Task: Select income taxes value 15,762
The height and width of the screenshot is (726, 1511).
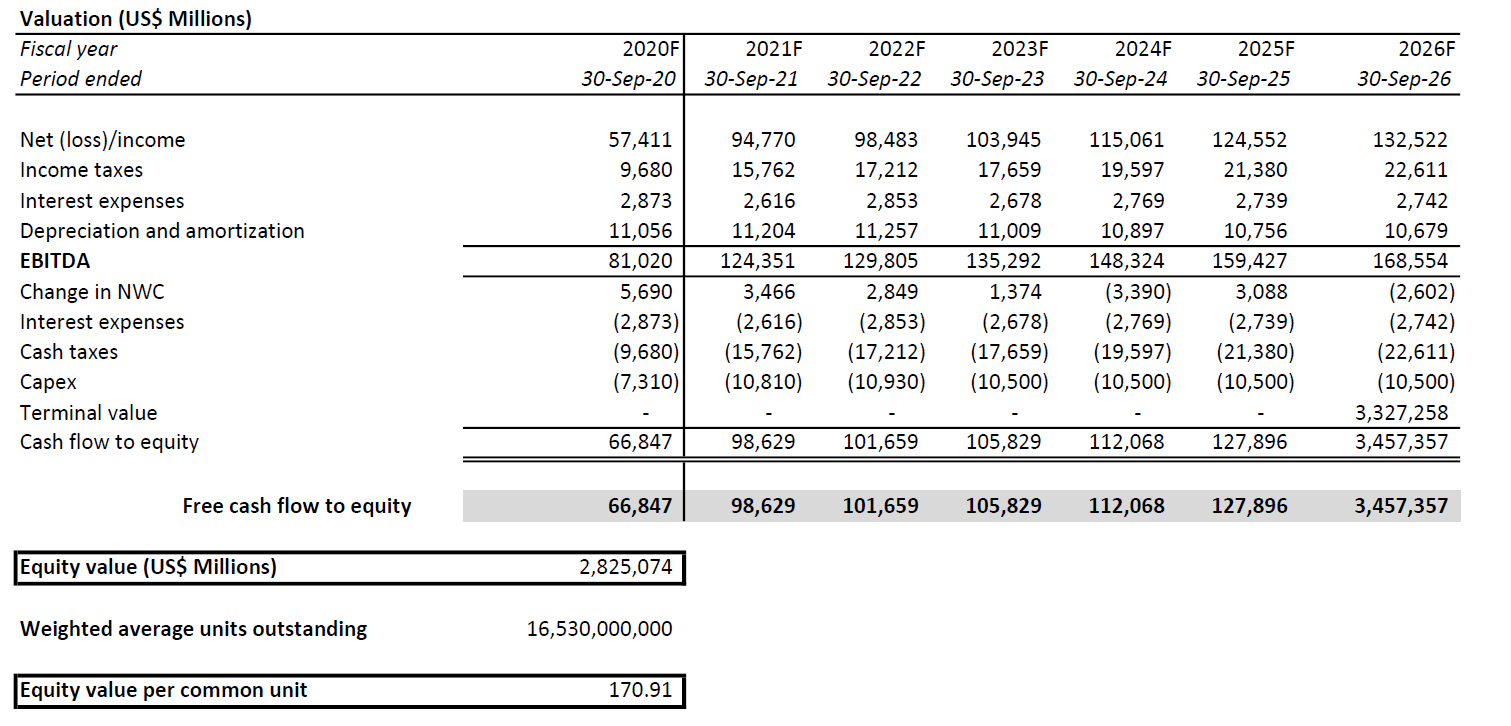Action: point(764,170)
